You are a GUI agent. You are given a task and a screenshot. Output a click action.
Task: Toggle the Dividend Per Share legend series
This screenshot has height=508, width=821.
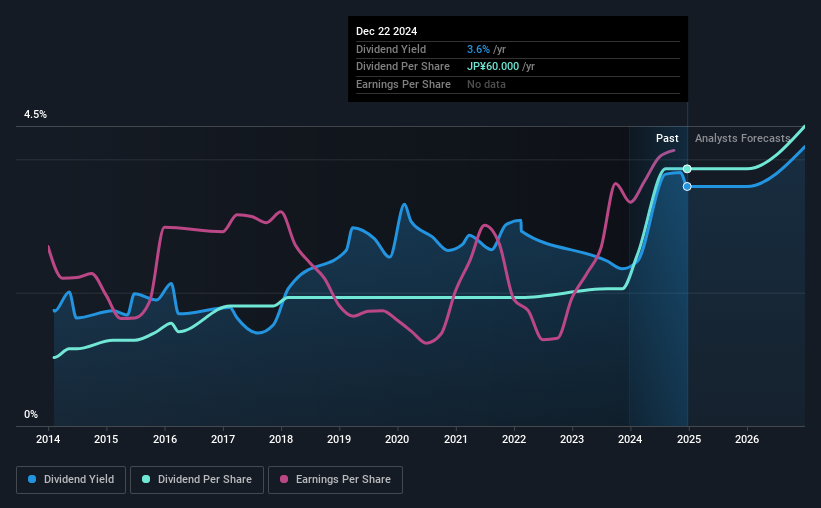197,480
